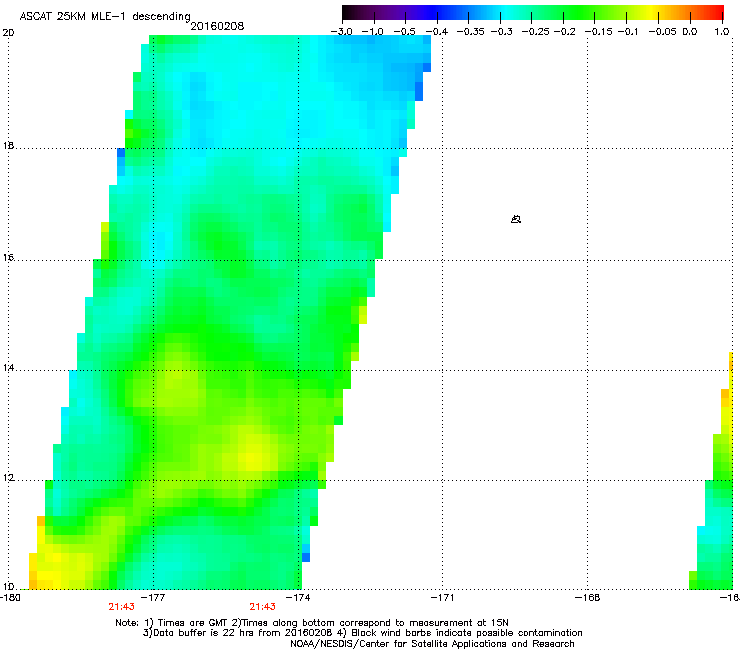
Task: Click the red 21:43 time below -174
Action: (x=262, y=607)
